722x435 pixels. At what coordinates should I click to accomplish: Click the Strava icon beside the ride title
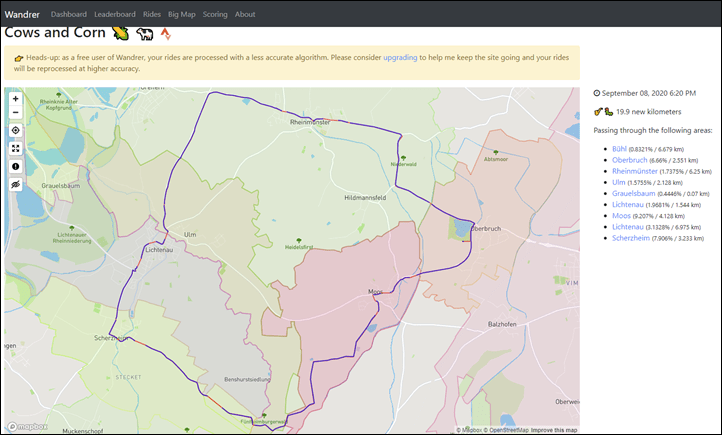[x=166, y=34]
